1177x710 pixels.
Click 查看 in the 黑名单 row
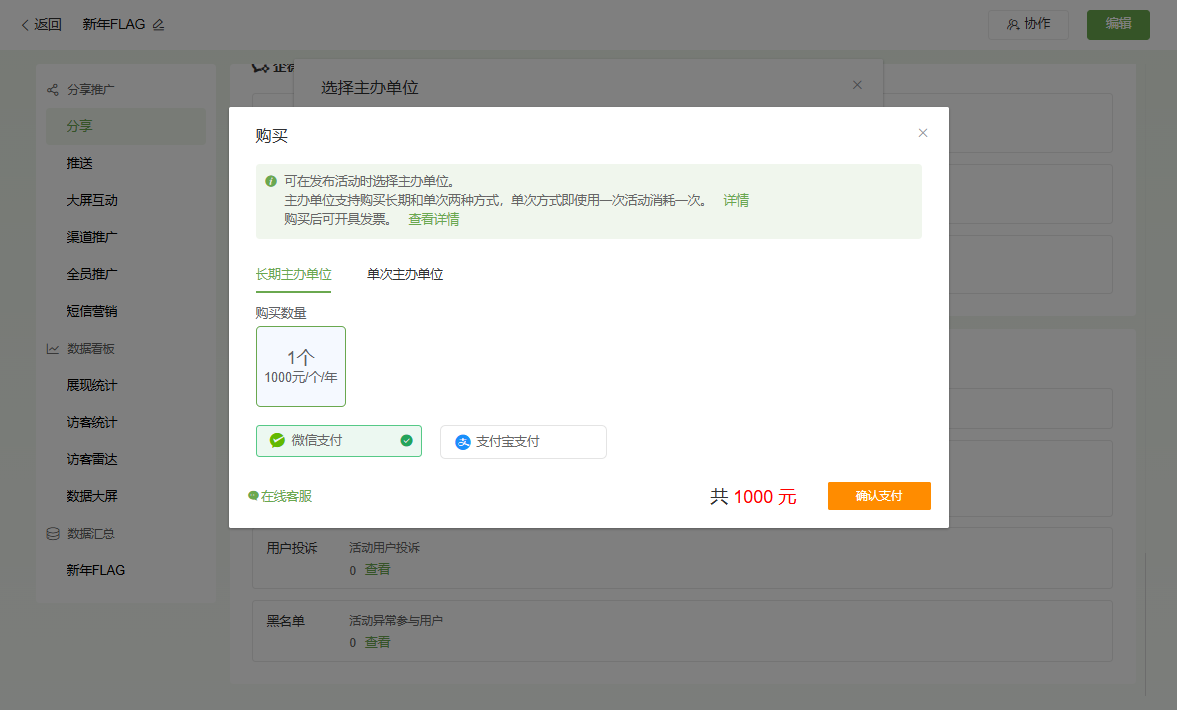click(x=378, y=642)
